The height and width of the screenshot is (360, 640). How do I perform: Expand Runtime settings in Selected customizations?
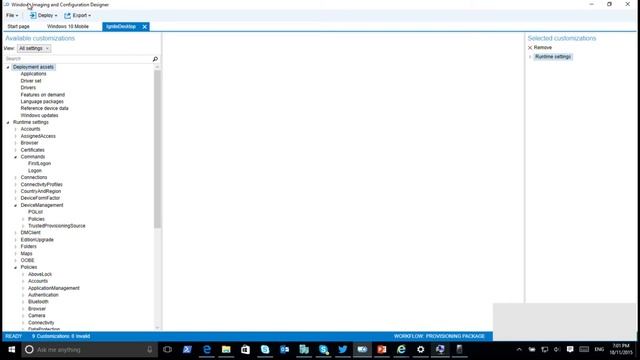coord(530,57)
